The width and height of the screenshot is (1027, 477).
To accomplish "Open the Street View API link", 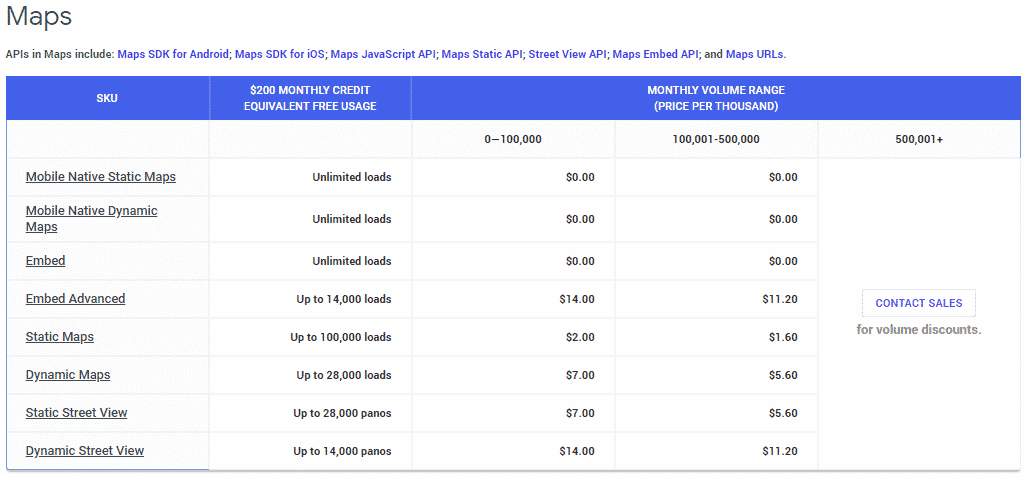I will point(567,54).
